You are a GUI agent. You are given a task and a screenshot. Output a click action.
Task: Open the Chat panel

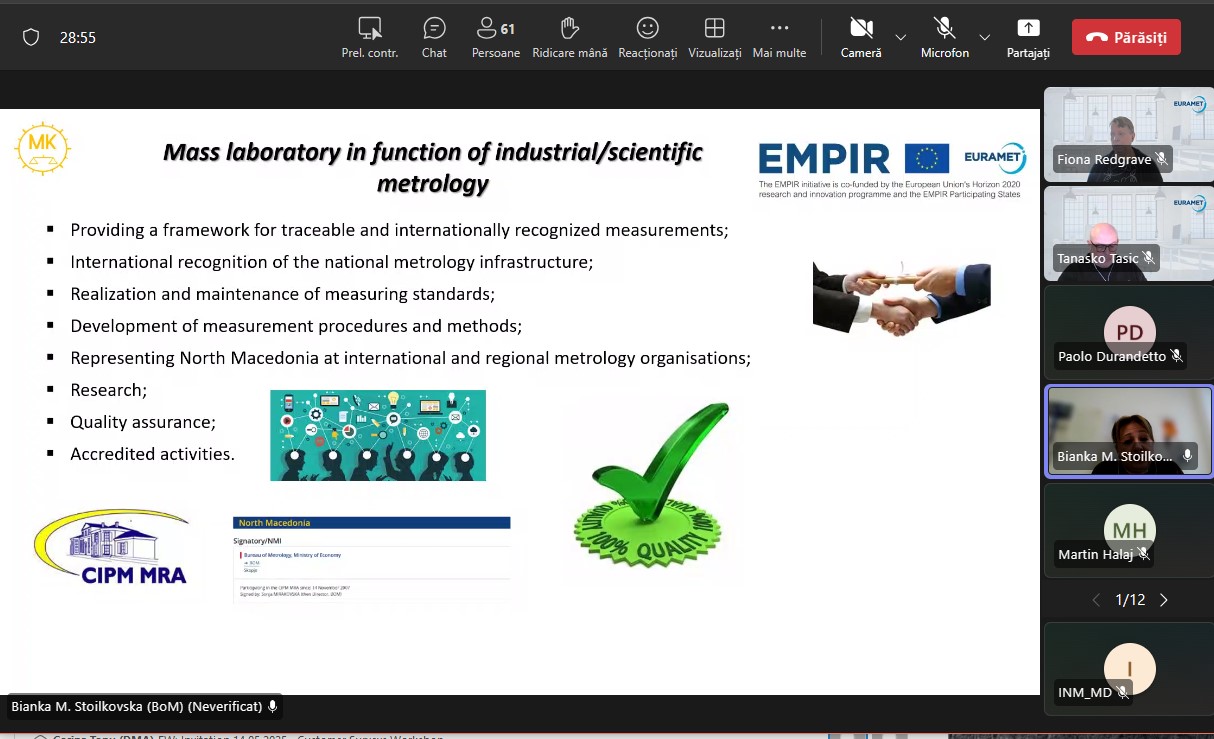[434, 37]
